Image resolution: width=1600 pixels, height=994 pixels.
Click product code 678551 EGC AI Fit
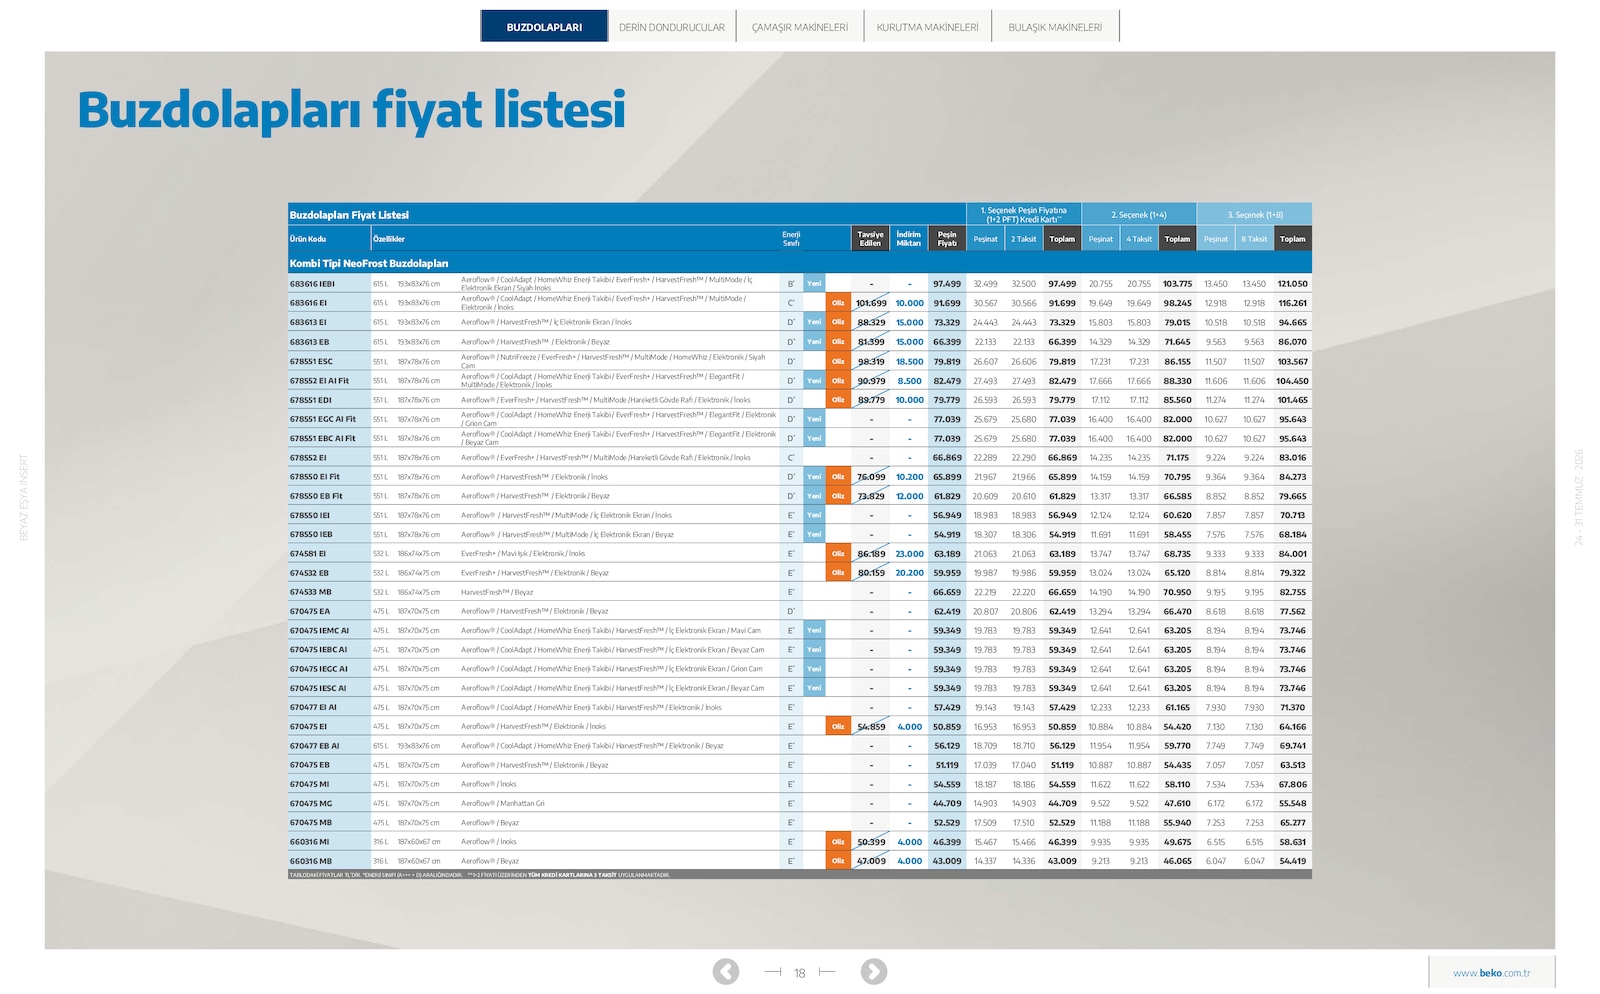323,419
